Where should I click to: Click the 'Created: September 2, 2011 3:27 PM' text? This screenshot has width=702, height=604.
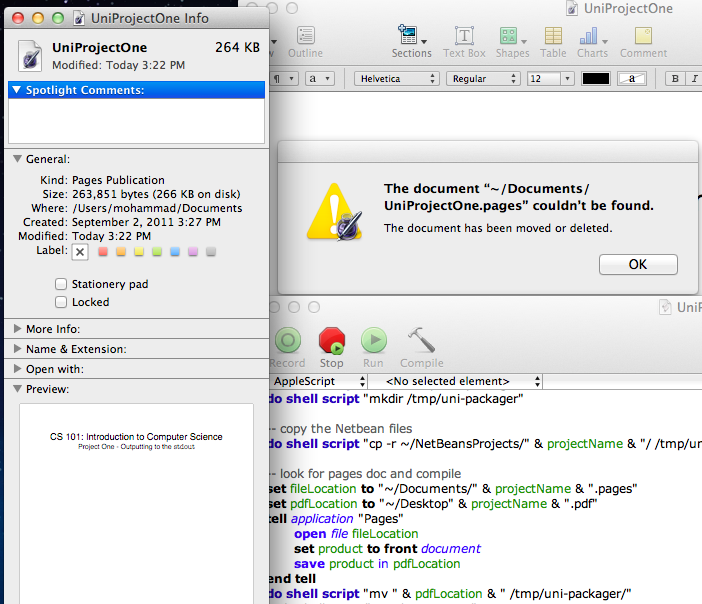point(122,222)
